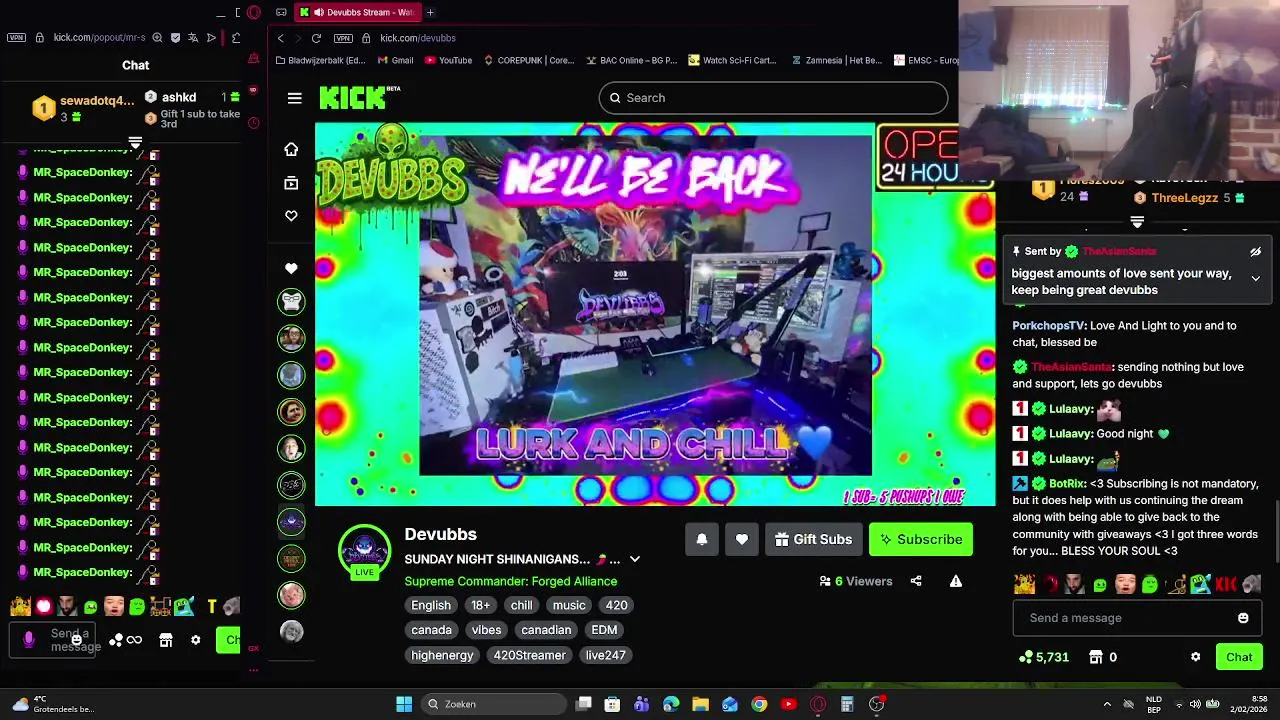This screenshot has height=720, width=1280.
Task: Reload the kick.com/devubbs page
Action: (x=316, y=38)
